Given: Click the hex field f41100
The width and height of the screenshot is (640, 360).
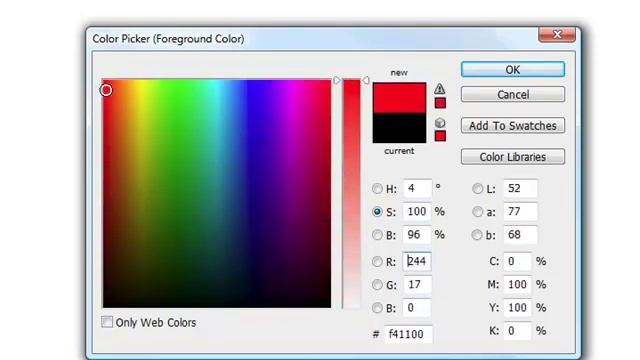Looking at the screenshot, I should coord(408,334).
